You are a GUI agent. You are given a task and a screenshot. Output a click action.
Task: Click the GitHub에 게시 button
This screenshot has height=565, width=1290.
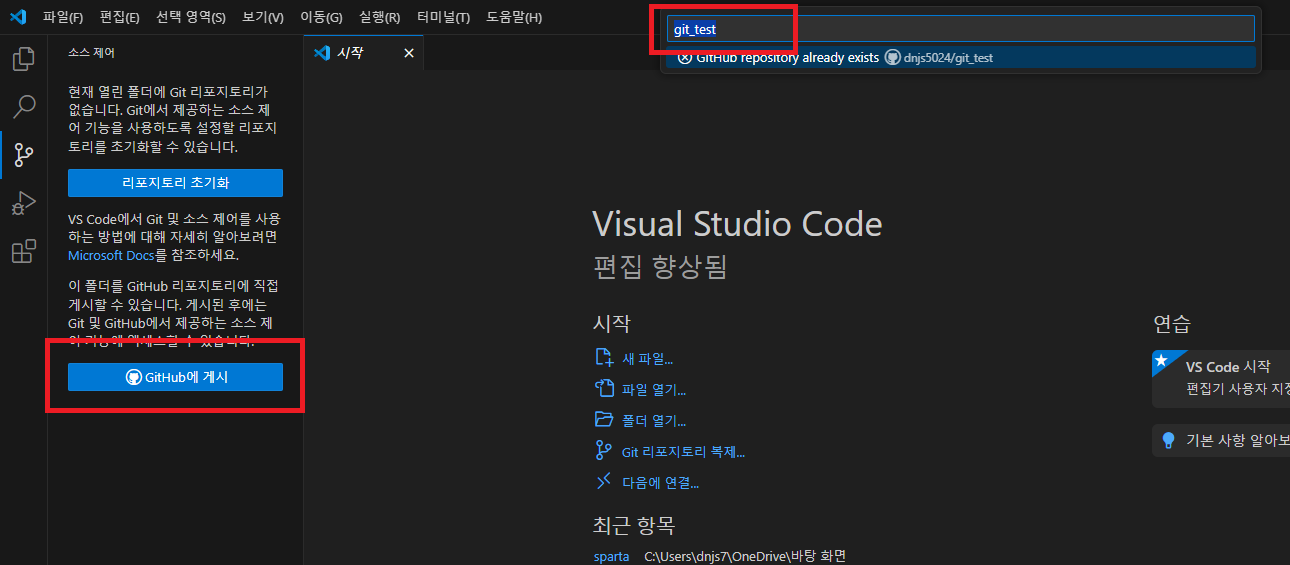tap(175, 377)
